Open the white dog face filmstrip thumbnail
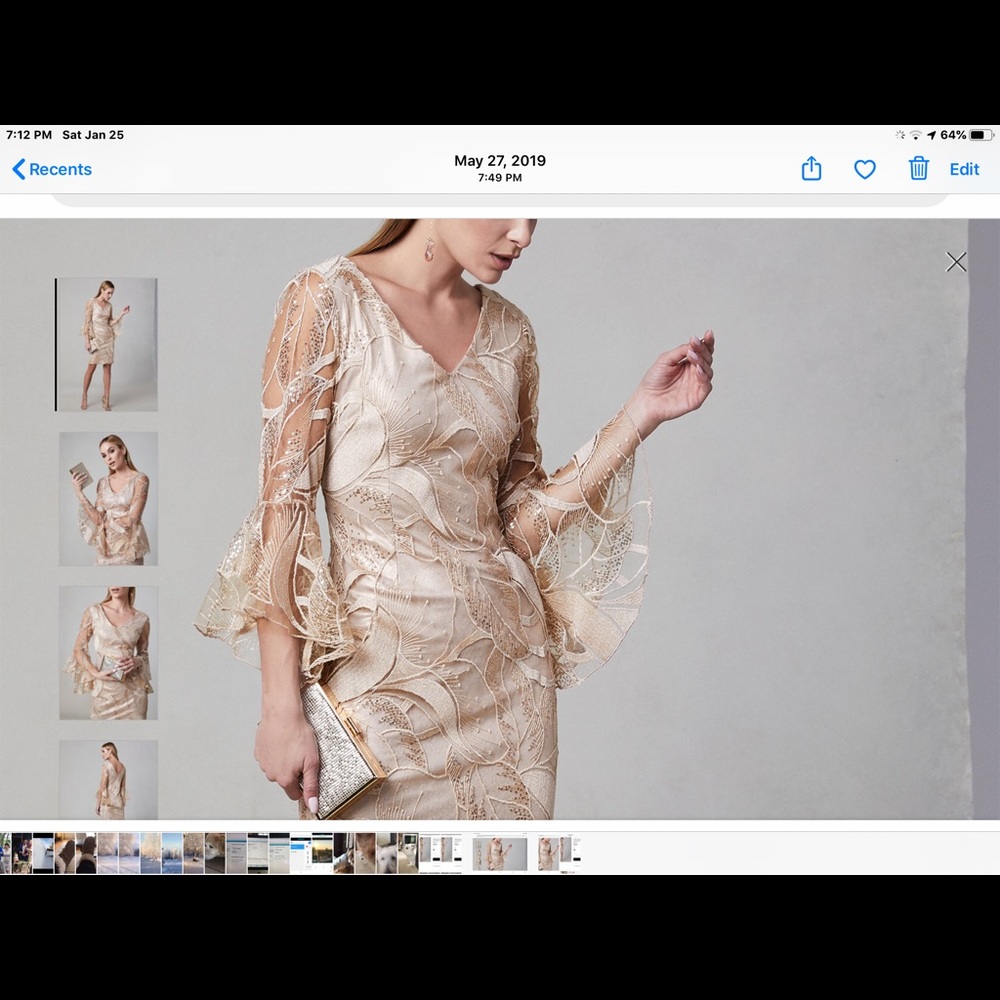 tap(386, 853)
